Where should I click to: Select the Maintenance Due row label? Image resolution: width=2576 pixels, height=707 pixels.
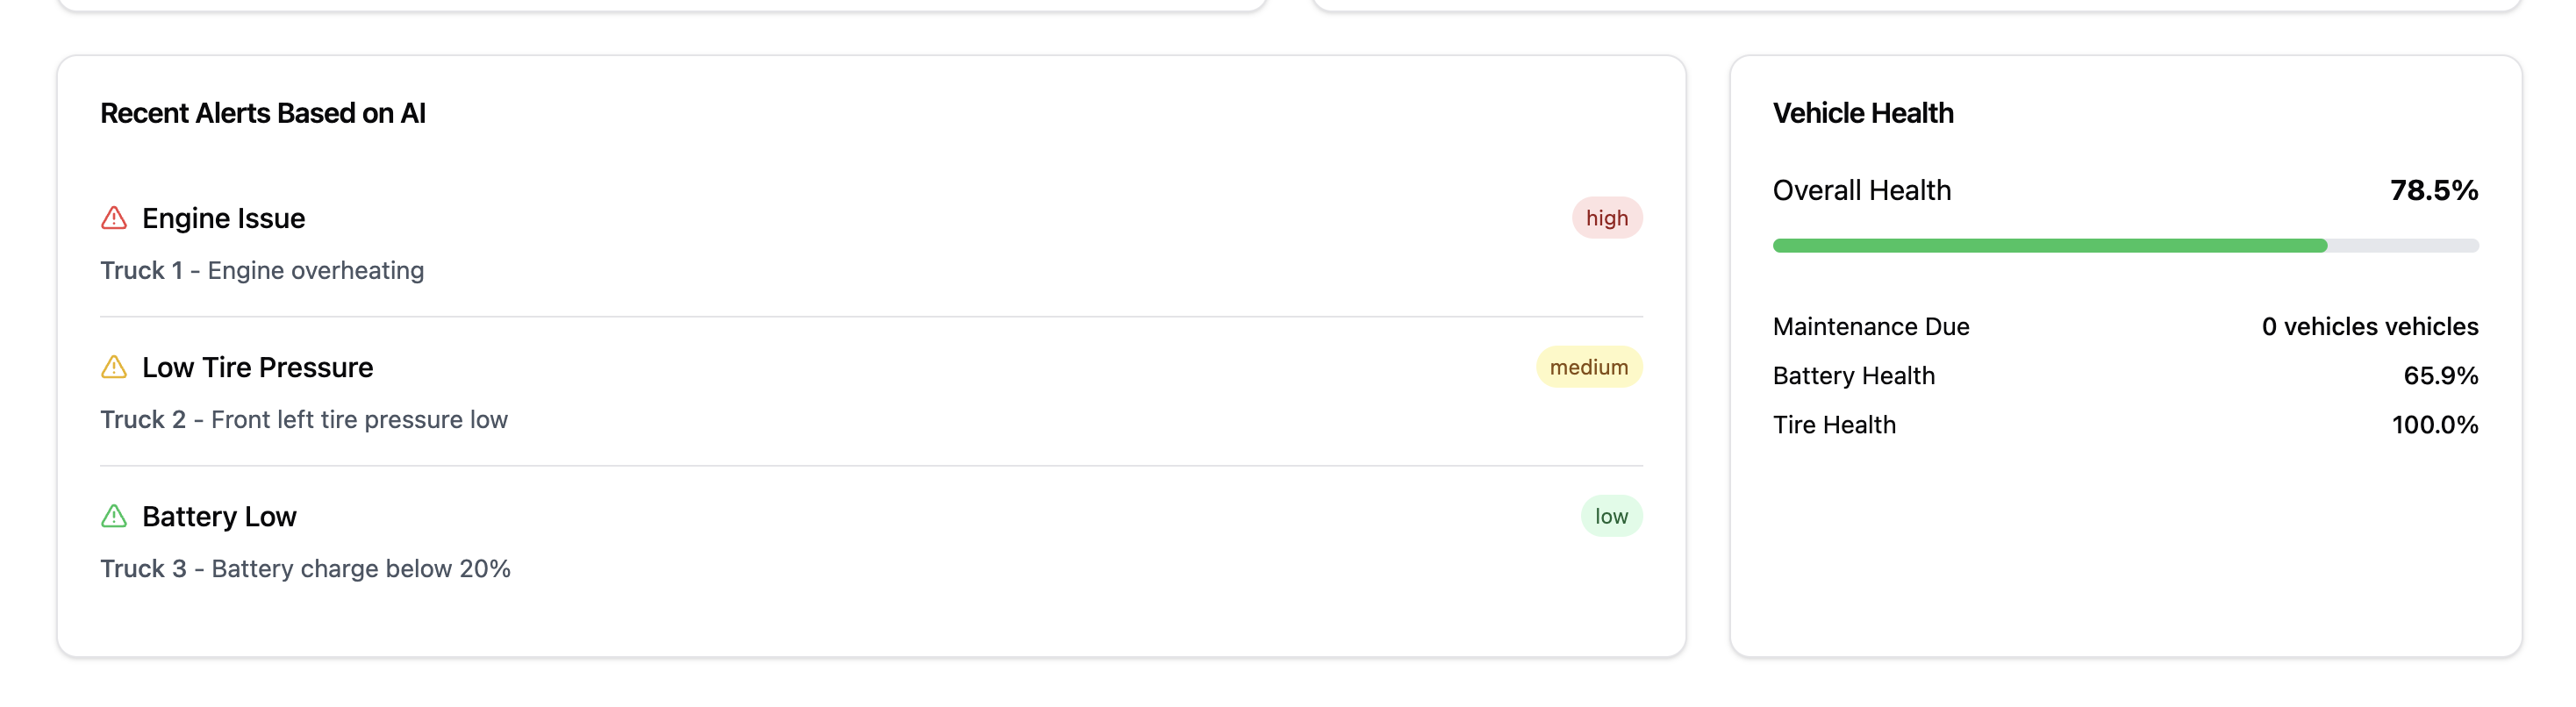click(1870, 326)
